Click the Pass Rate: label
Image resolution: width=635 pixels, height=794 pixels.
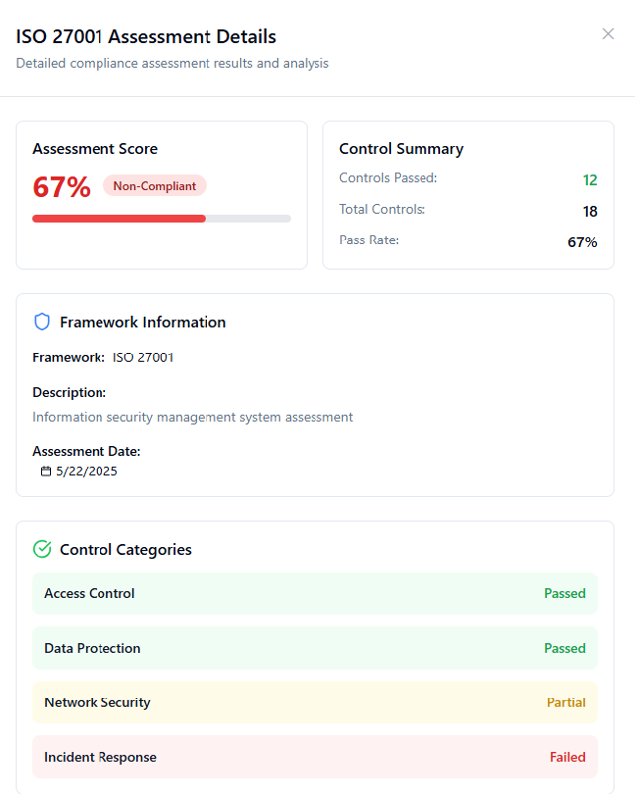coord(369,240)
